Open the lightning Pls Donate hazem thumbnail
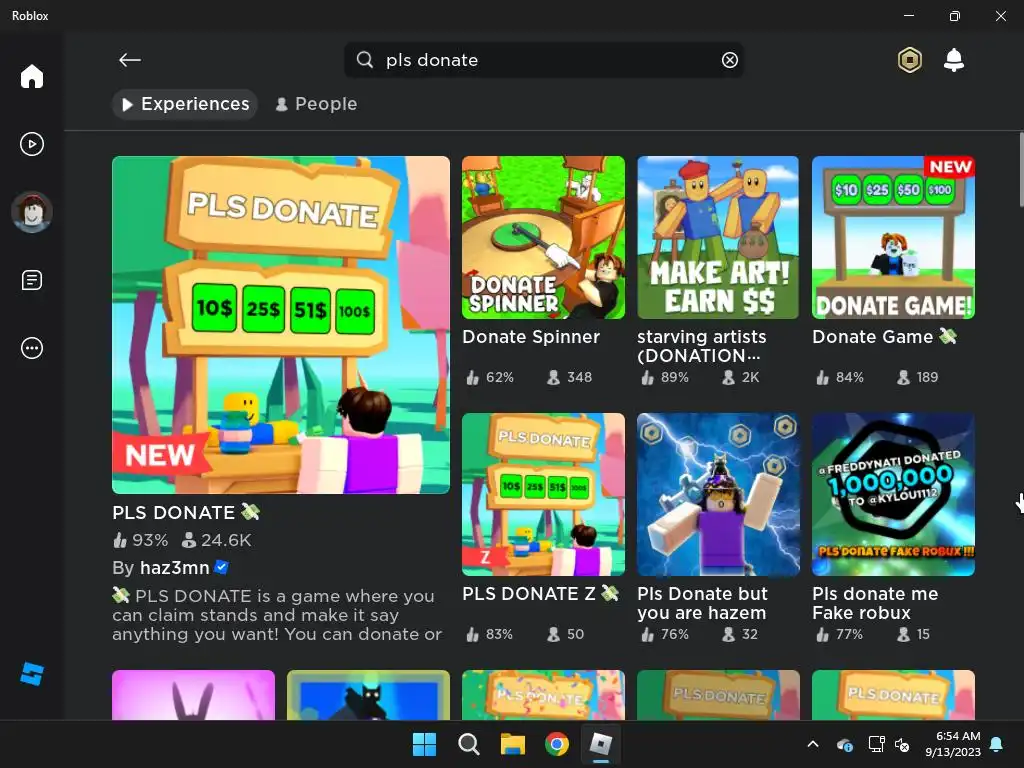1024x768 pixels. tap(718, 494)
